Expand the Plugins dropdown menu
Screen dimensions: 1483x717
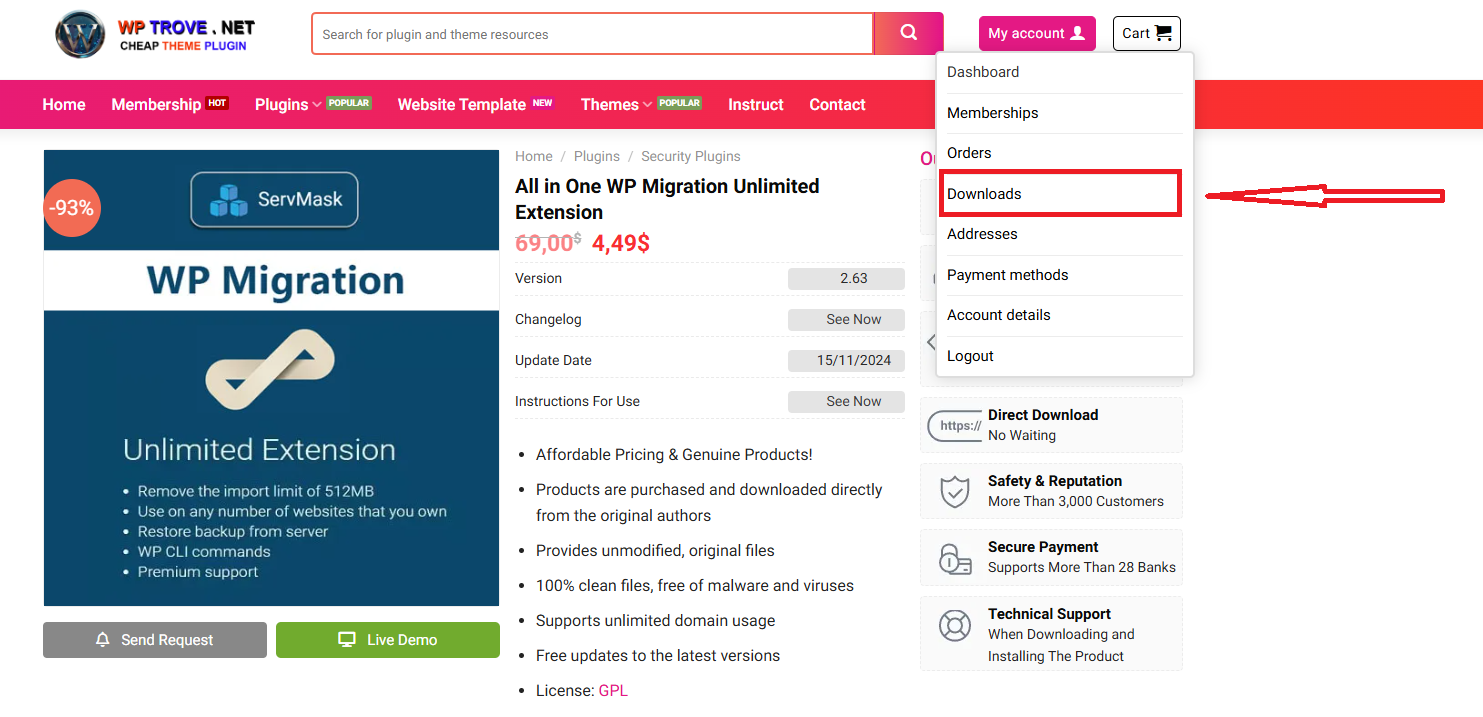288,105
